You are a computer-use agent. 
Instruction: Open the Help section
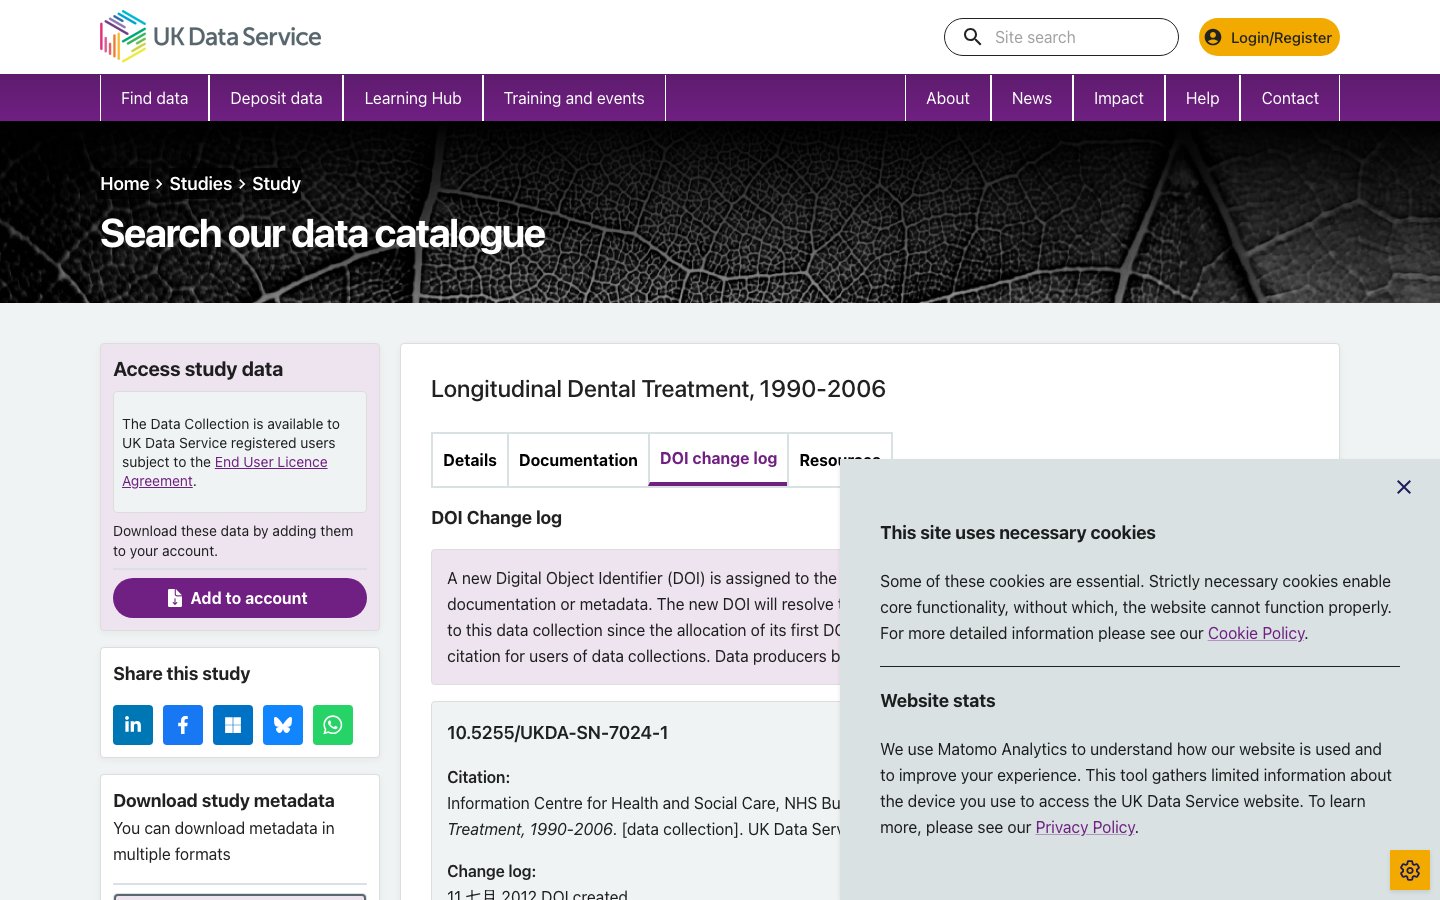coord(1202,98)
